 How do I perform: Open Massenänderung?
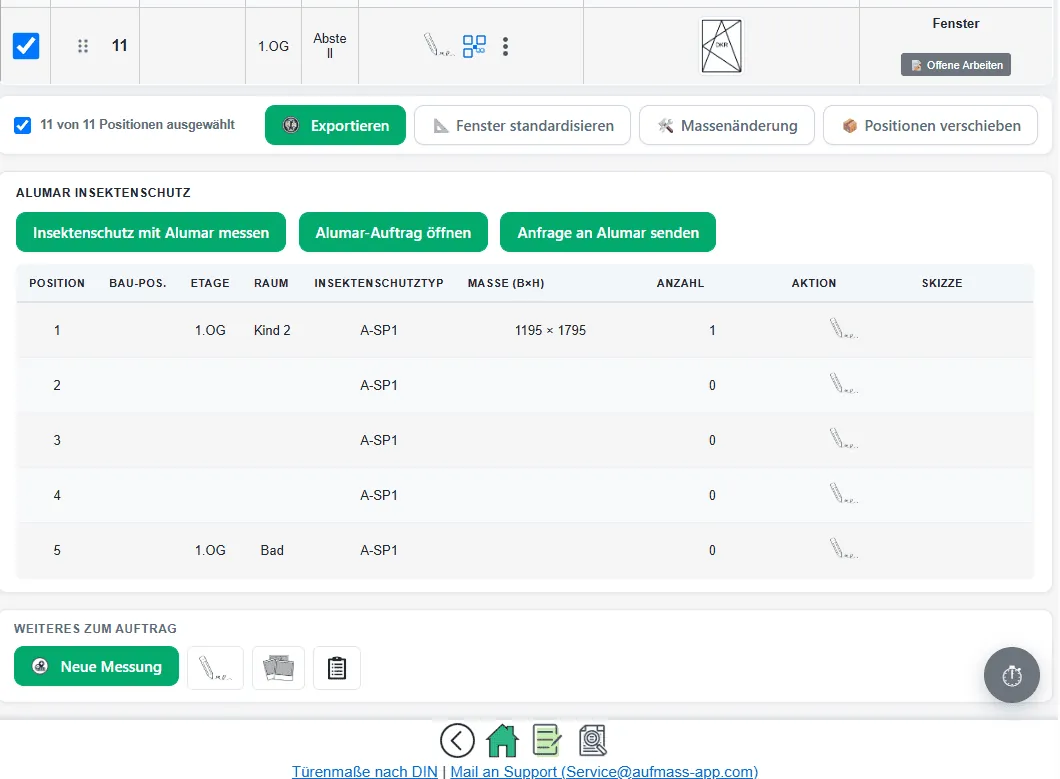tap(727, 125)
